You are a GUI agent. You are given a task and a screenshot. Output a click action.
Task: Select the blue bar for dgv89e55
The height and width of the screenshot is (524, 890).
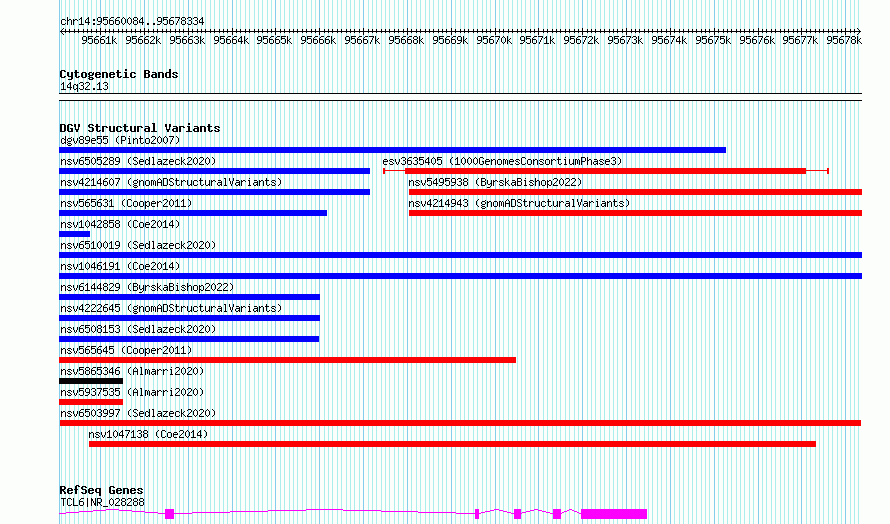[x=392, y=150]
